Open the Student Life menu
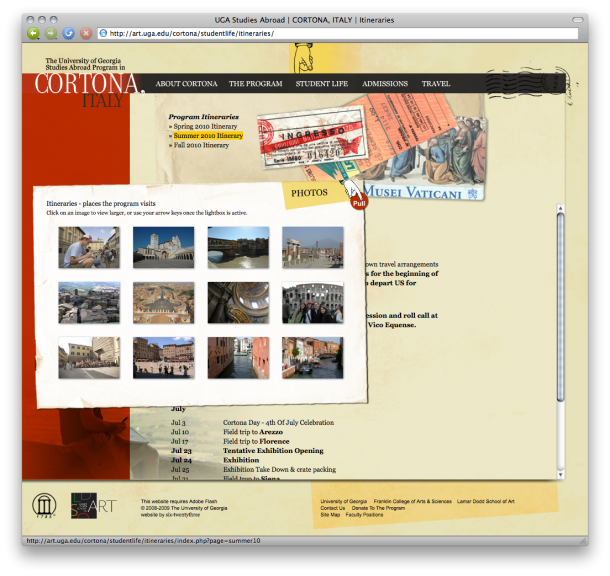Viewport: 610px width, 576px height. coord(322,84)
